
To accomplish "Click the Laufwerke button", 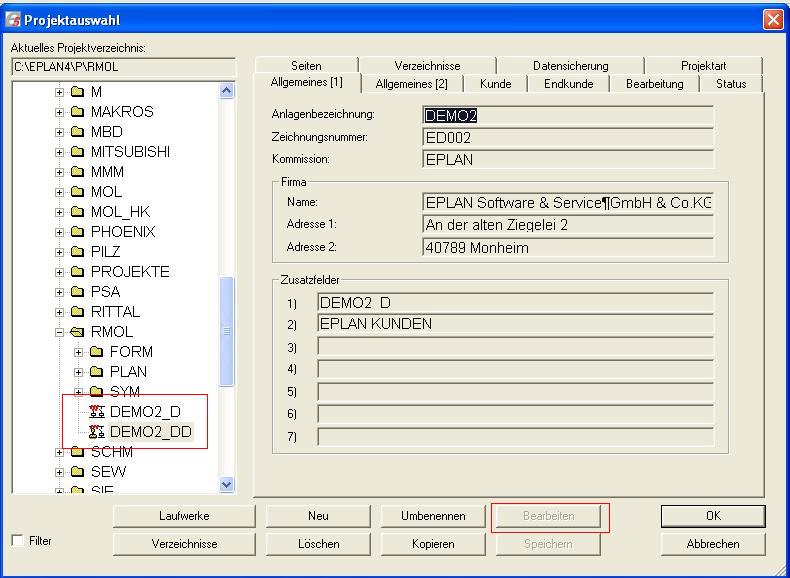I will click(x=184, y=516).
